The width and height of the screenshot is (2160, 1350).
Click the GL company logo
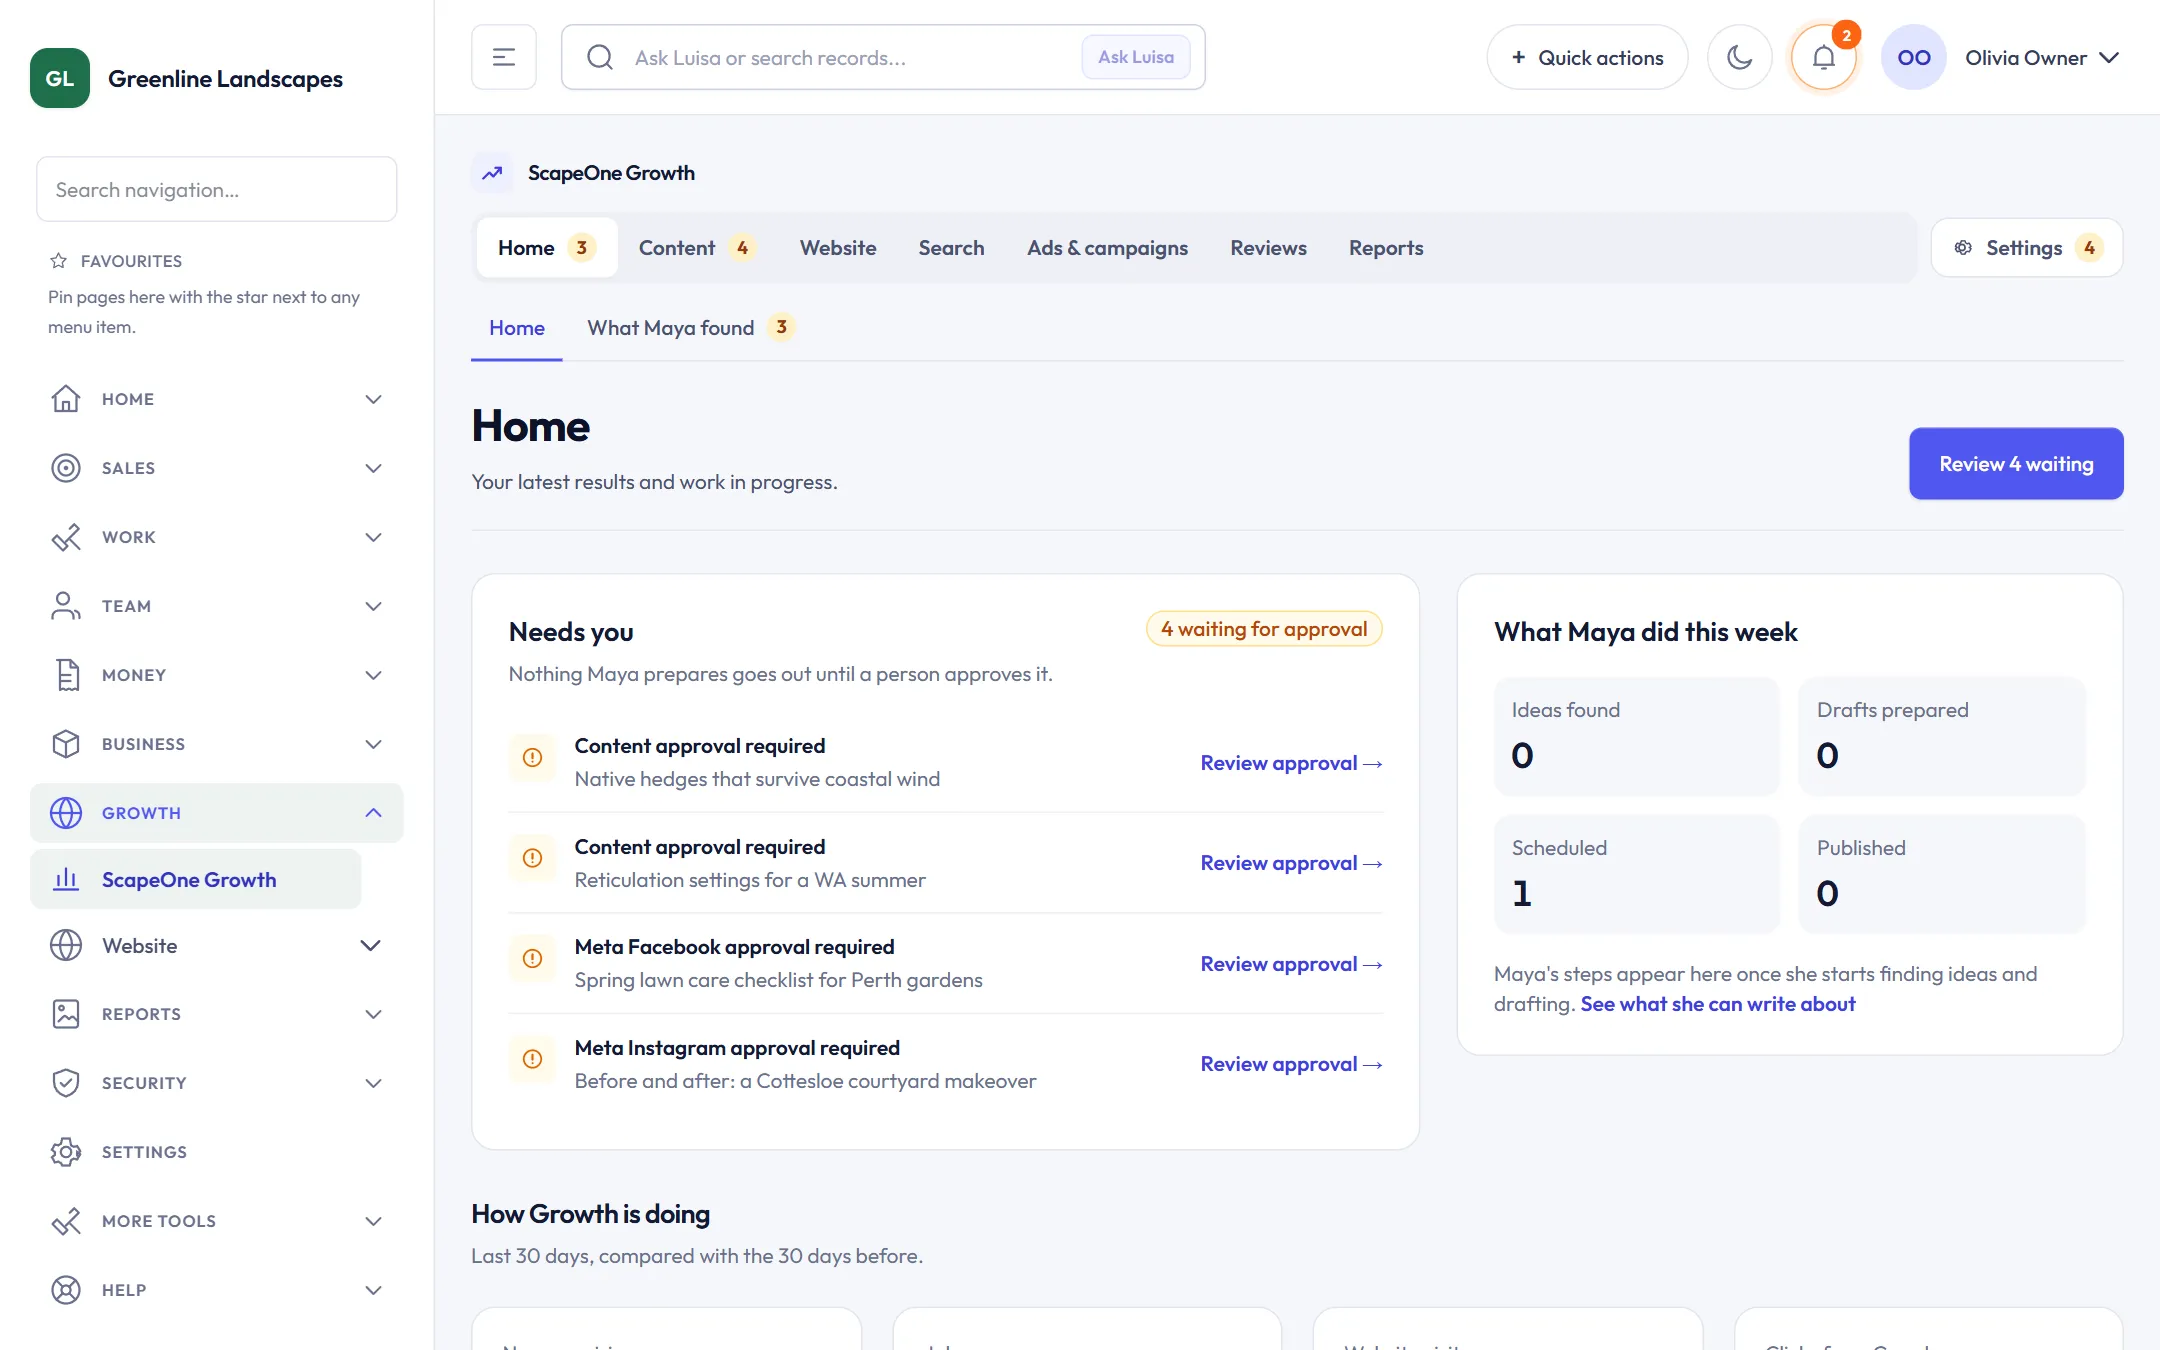[x=60, y=78]
